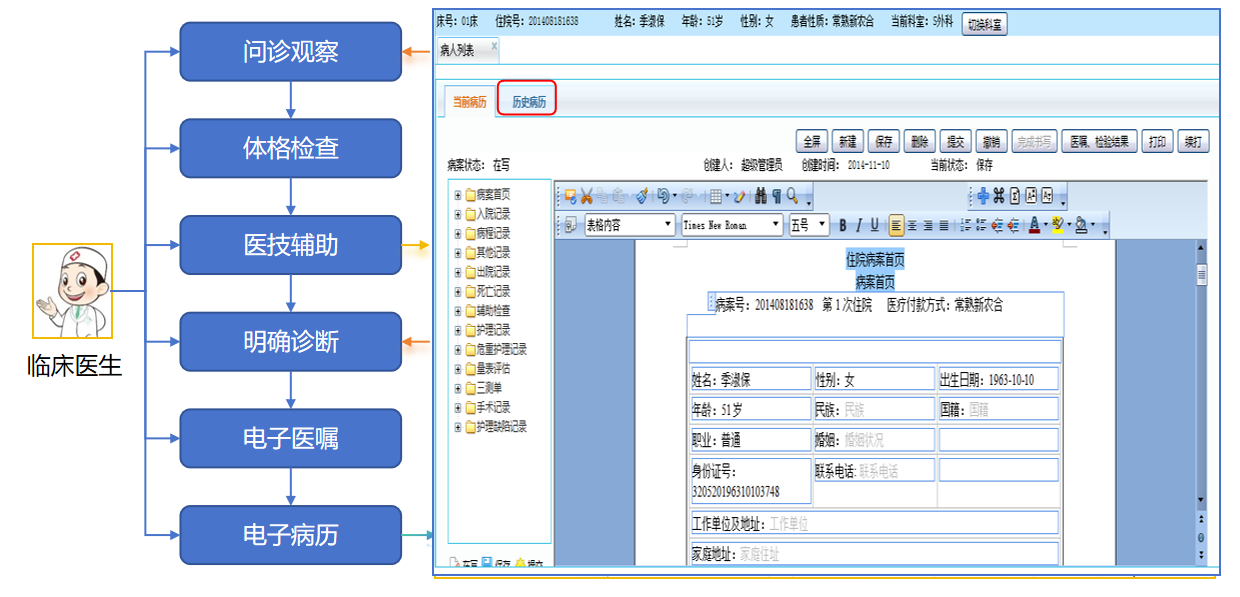Toggle underline formatting
This screenshot has width=1240, height=597.
pyautogui.click(x=875, y=225)
